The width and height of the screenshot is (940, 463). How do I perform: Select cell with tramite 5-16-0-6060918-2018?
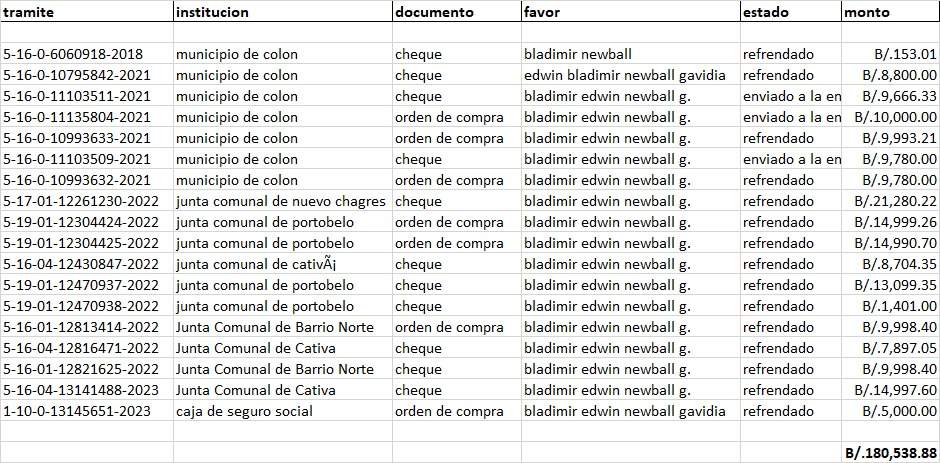point(87,54)
